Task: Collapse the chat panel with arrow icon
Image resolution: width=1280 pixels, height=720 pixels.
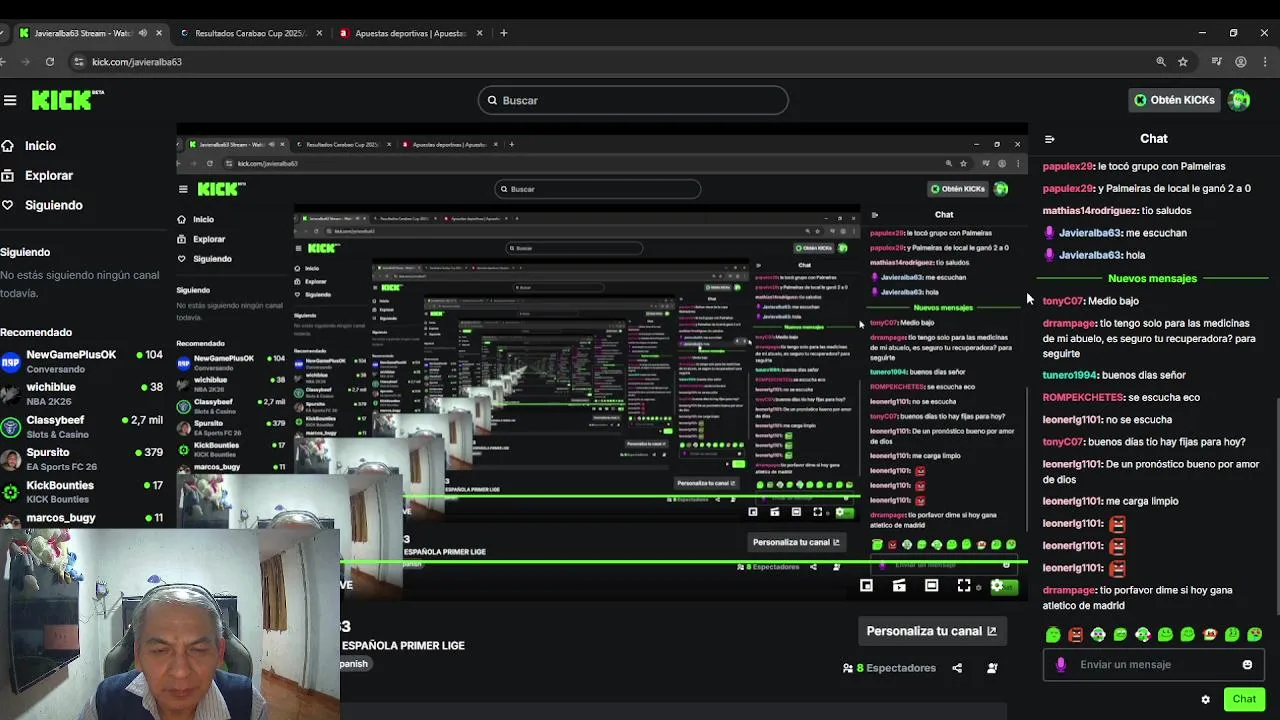Action: tap(1049, 139)
